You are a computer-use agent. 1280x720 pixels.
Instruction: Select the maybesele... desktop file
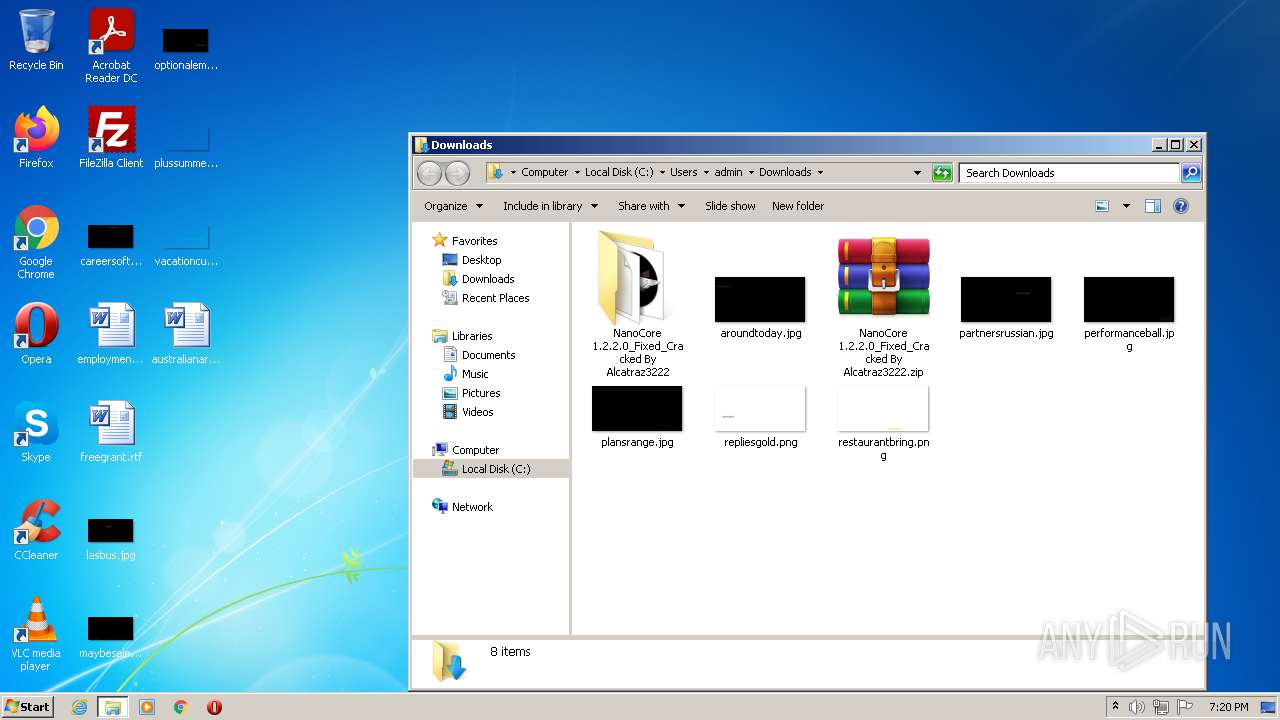[111, 636]
